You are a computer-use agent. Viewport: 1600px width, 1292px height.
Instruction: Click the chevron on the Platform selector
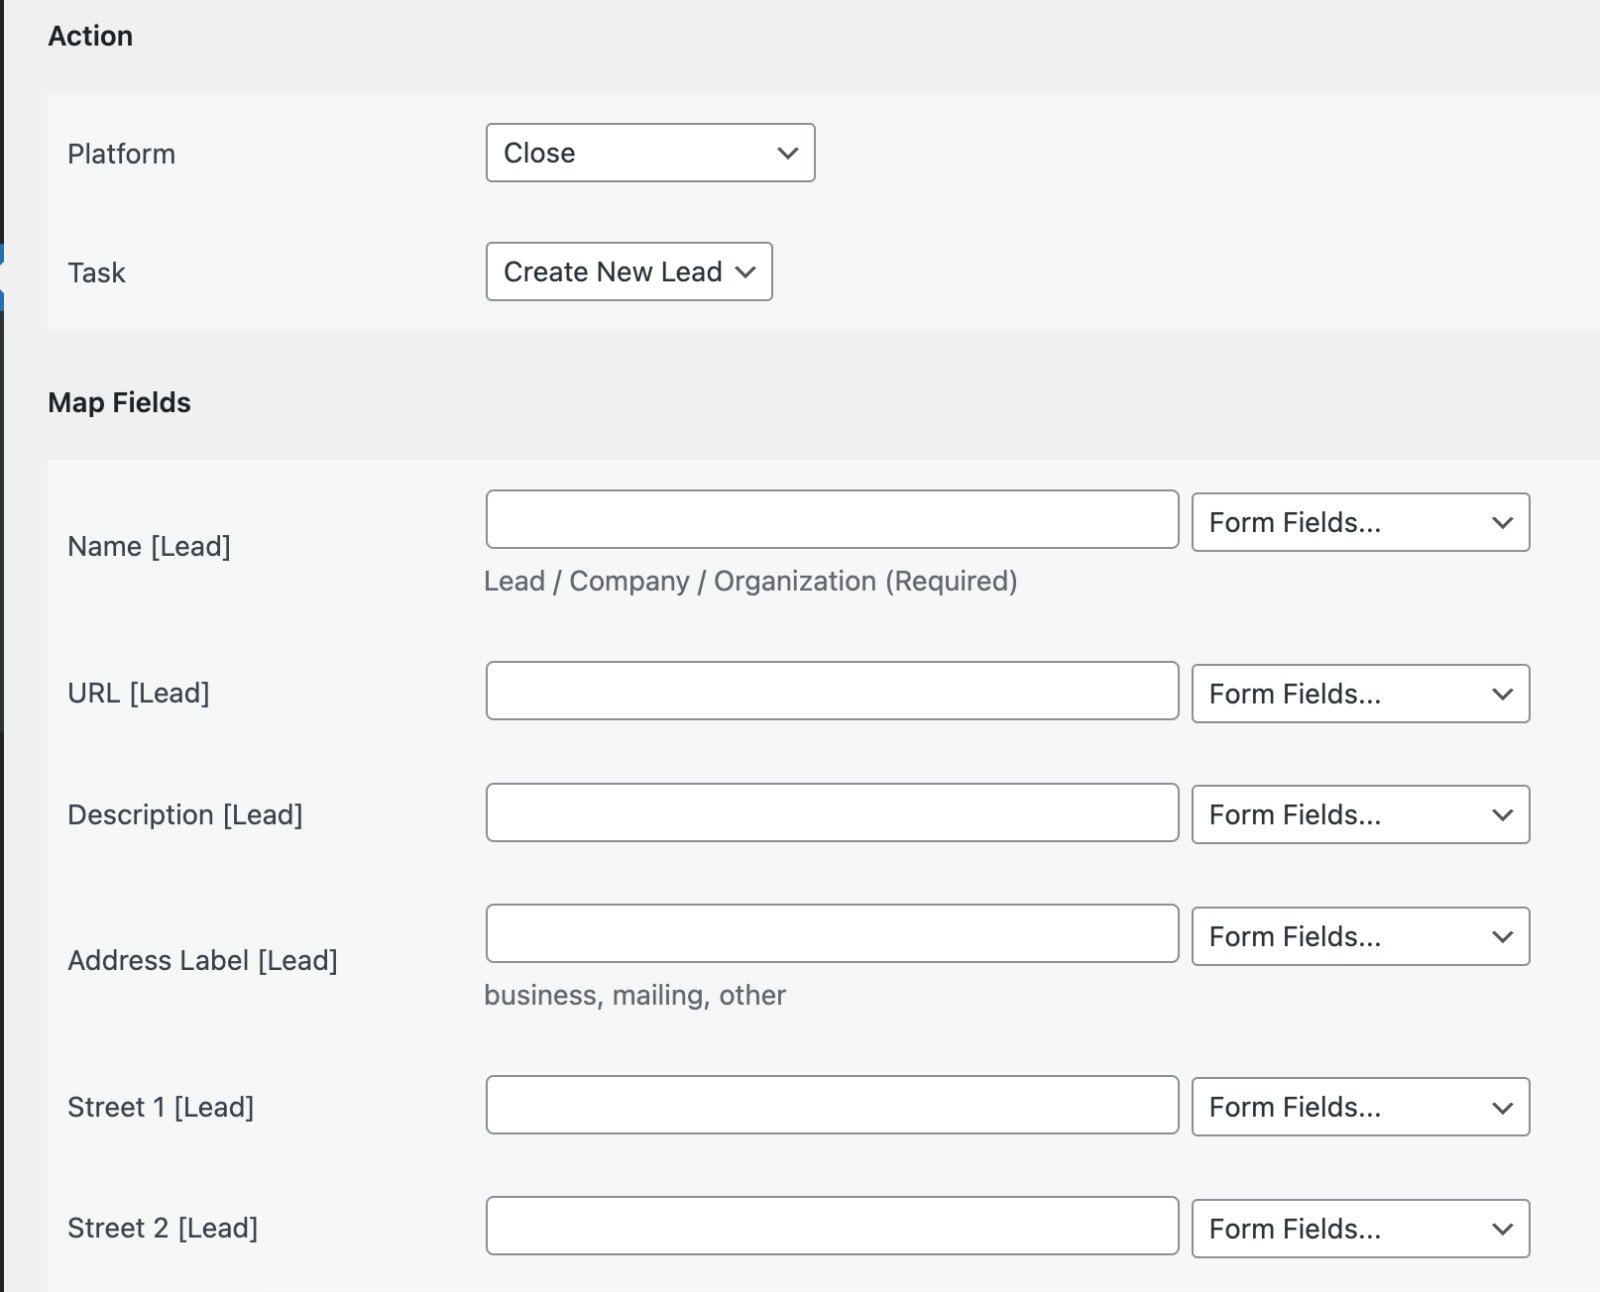[x=788, y=153]
